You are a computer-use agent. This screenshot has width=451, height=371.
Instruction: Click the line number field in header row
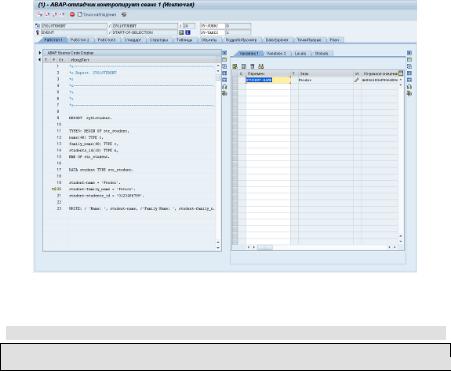tap(189, 26)
